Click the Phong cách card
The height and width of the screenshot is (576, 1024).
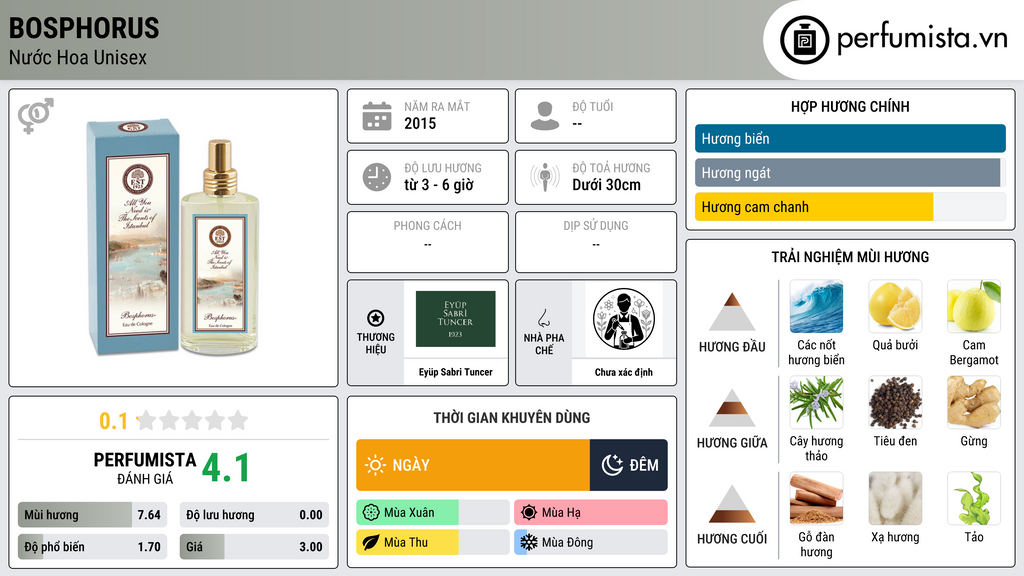[428, 242]
